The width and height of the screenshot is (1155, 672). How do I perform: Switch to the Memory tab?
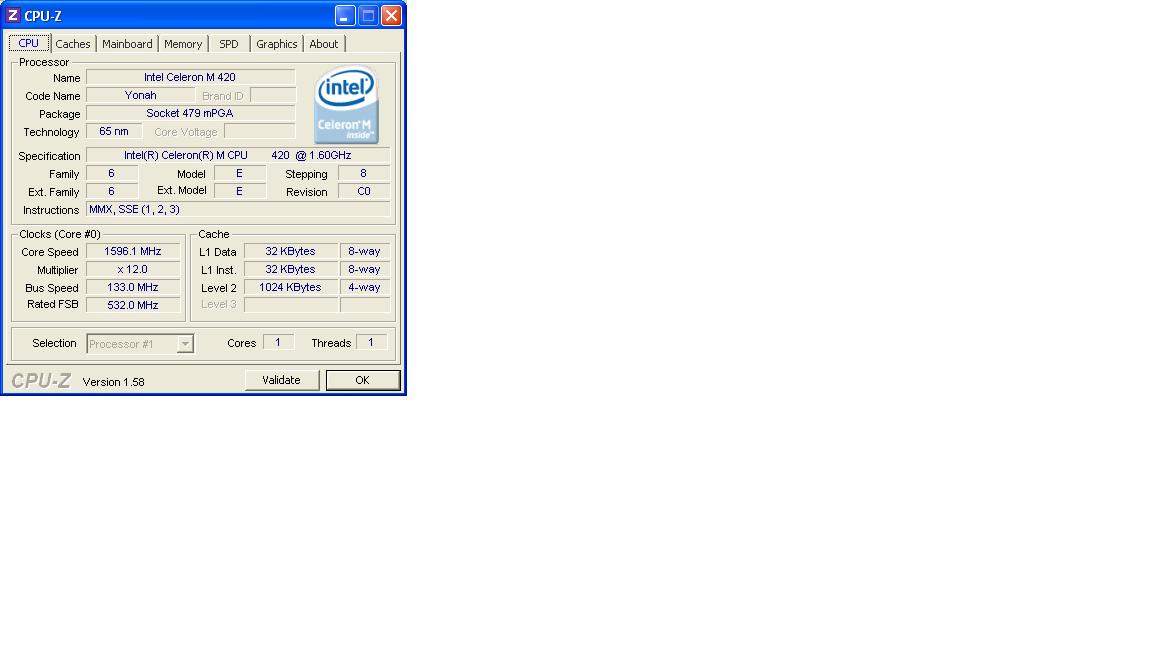tap(183, 44)
